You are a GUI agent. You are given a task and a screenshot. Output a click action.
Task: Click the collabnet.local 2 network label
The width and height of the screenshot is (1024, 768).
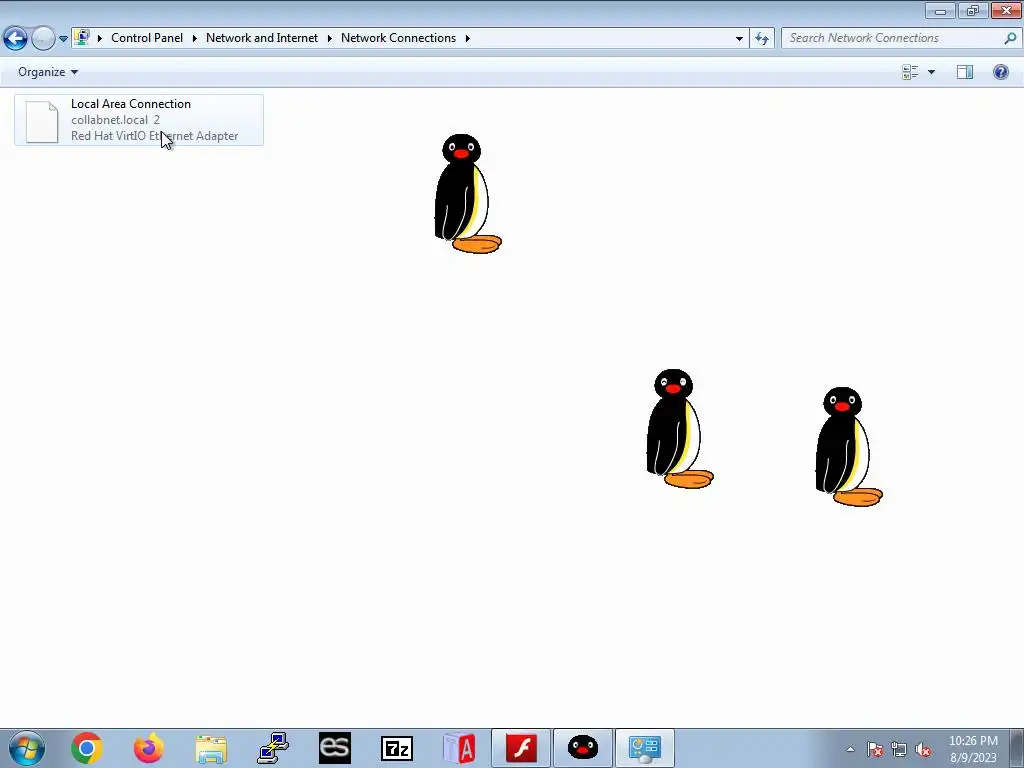116,120
